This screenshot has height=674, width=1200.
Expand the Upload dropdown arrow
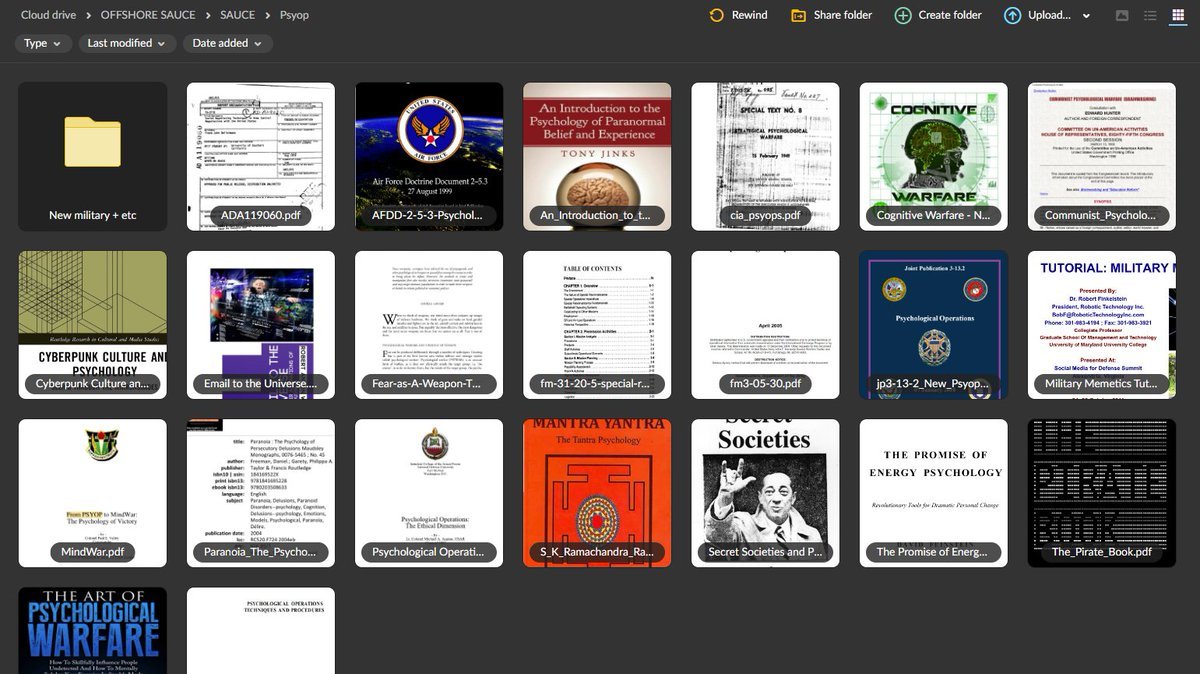[x=1086, y=16]
